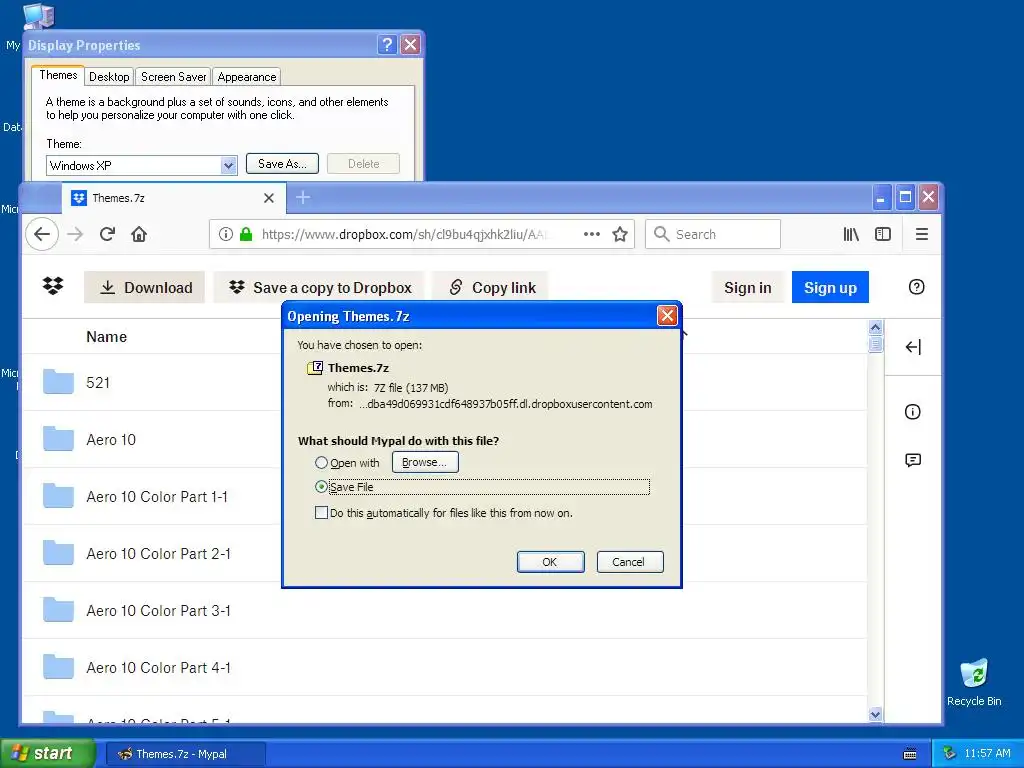Open the Appearance tab
The height and width of the screenshot is (768, 1024).
point(247,76)
